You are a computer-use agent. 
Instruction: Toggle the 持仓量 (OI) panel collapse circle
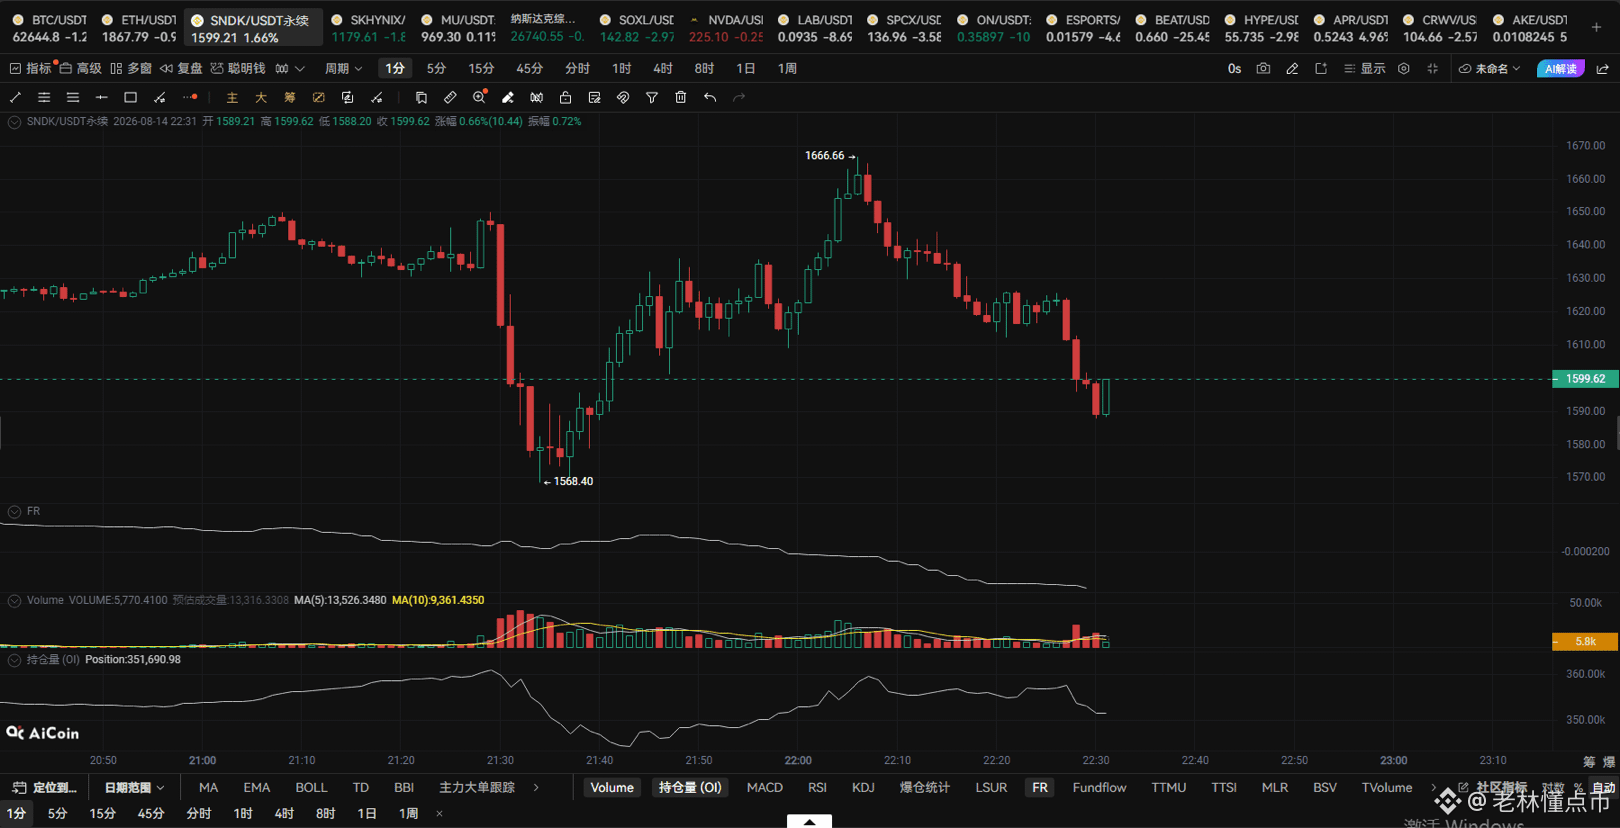pyautogui.click(x=15, y=660)
